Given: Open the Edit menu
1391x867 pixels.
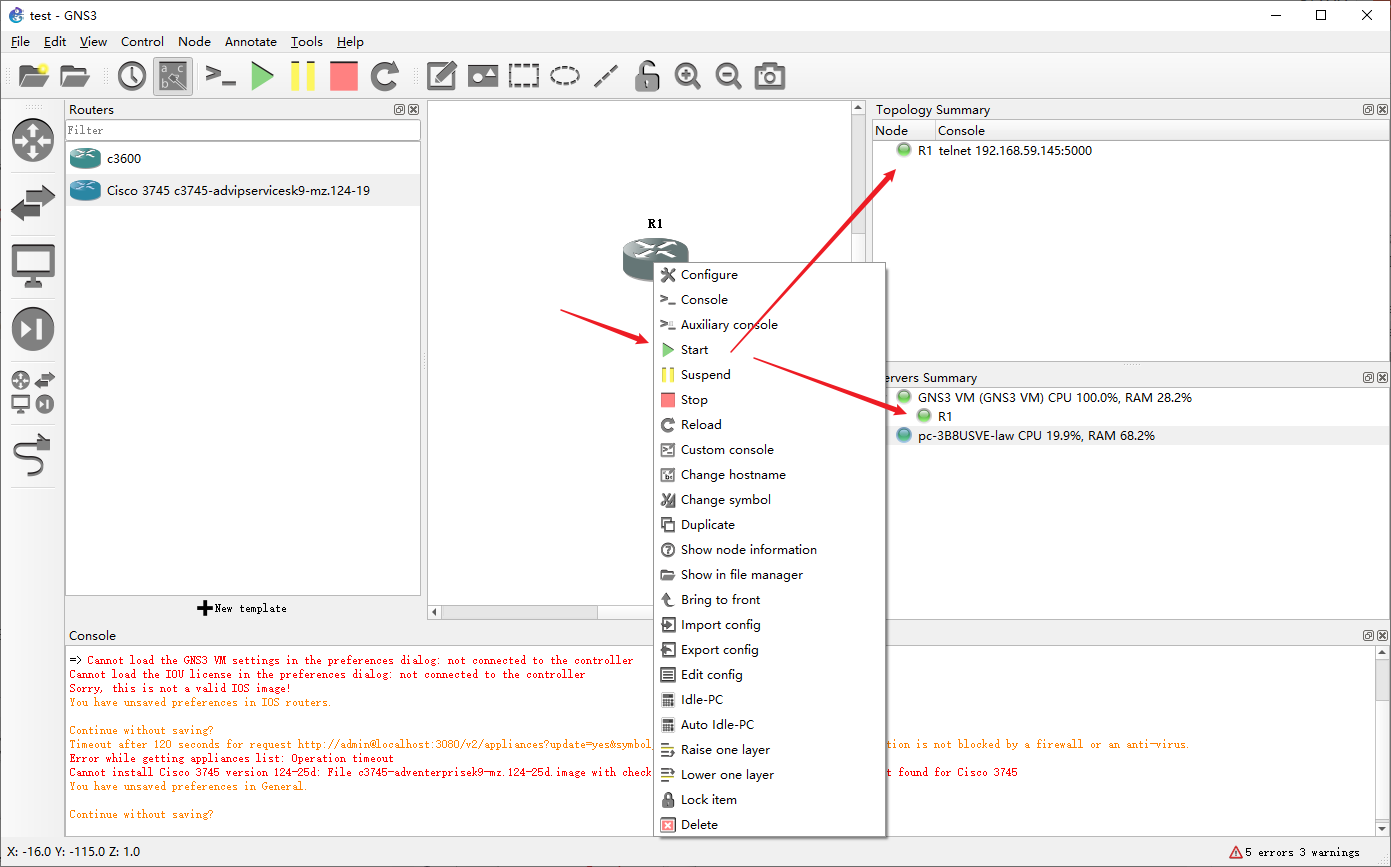Looking at the screenshot, I should pos(55,42).
